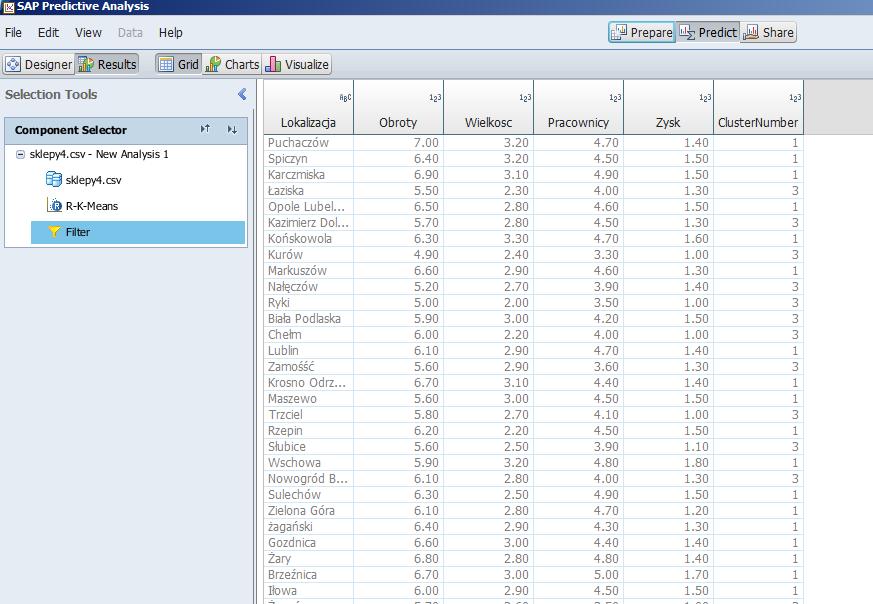Select sklepy4.csv - New Analysis 1 tree label
Image resolution: width=873 pixels, height=604 pixels.
(99, 154)
